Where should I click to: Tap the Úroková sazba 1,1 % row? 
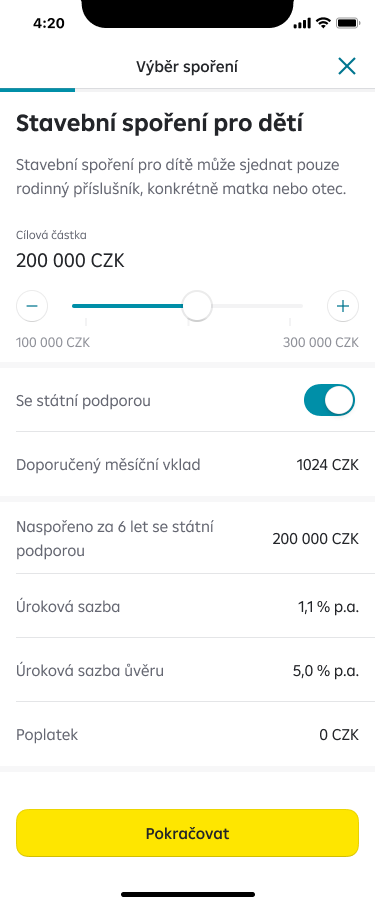coord(188,607)
